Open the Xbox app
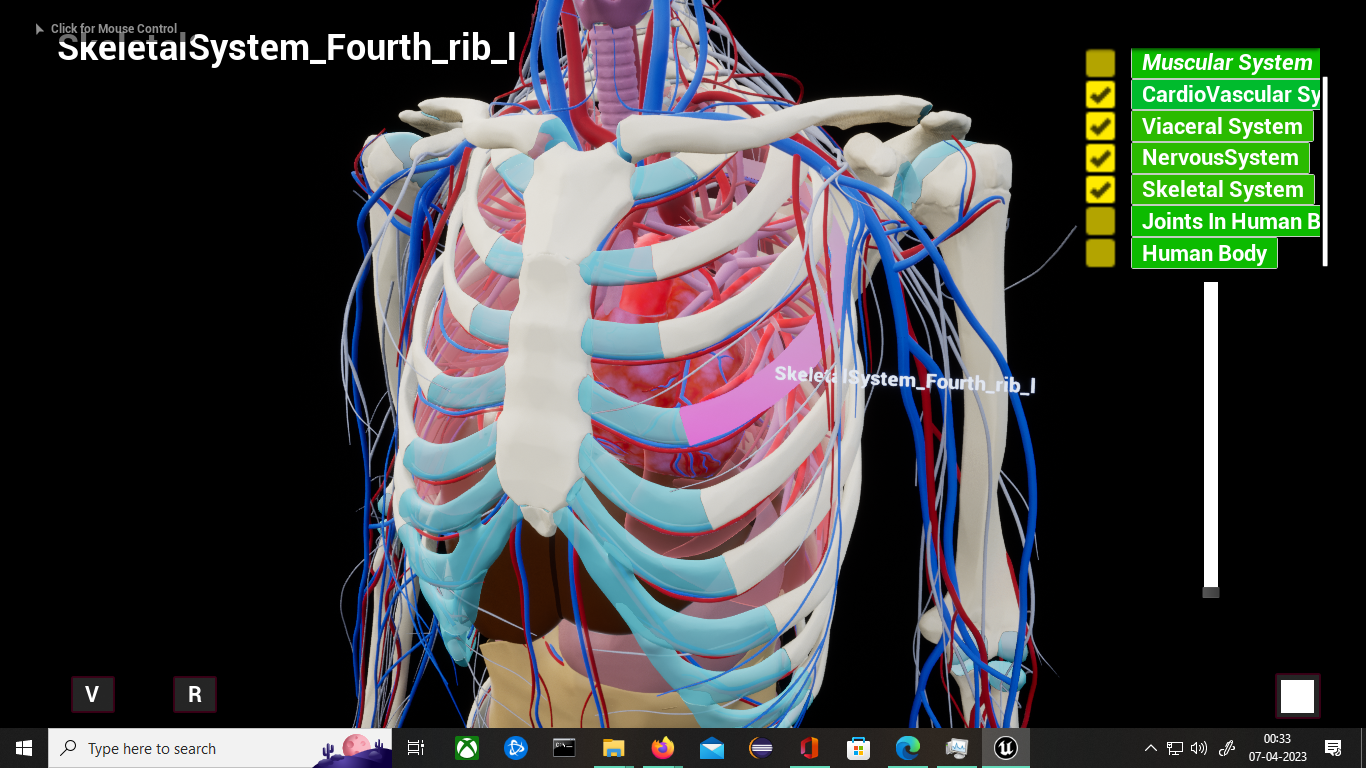Viewport: 1366px width, 768px height. (x=466, y=747)
